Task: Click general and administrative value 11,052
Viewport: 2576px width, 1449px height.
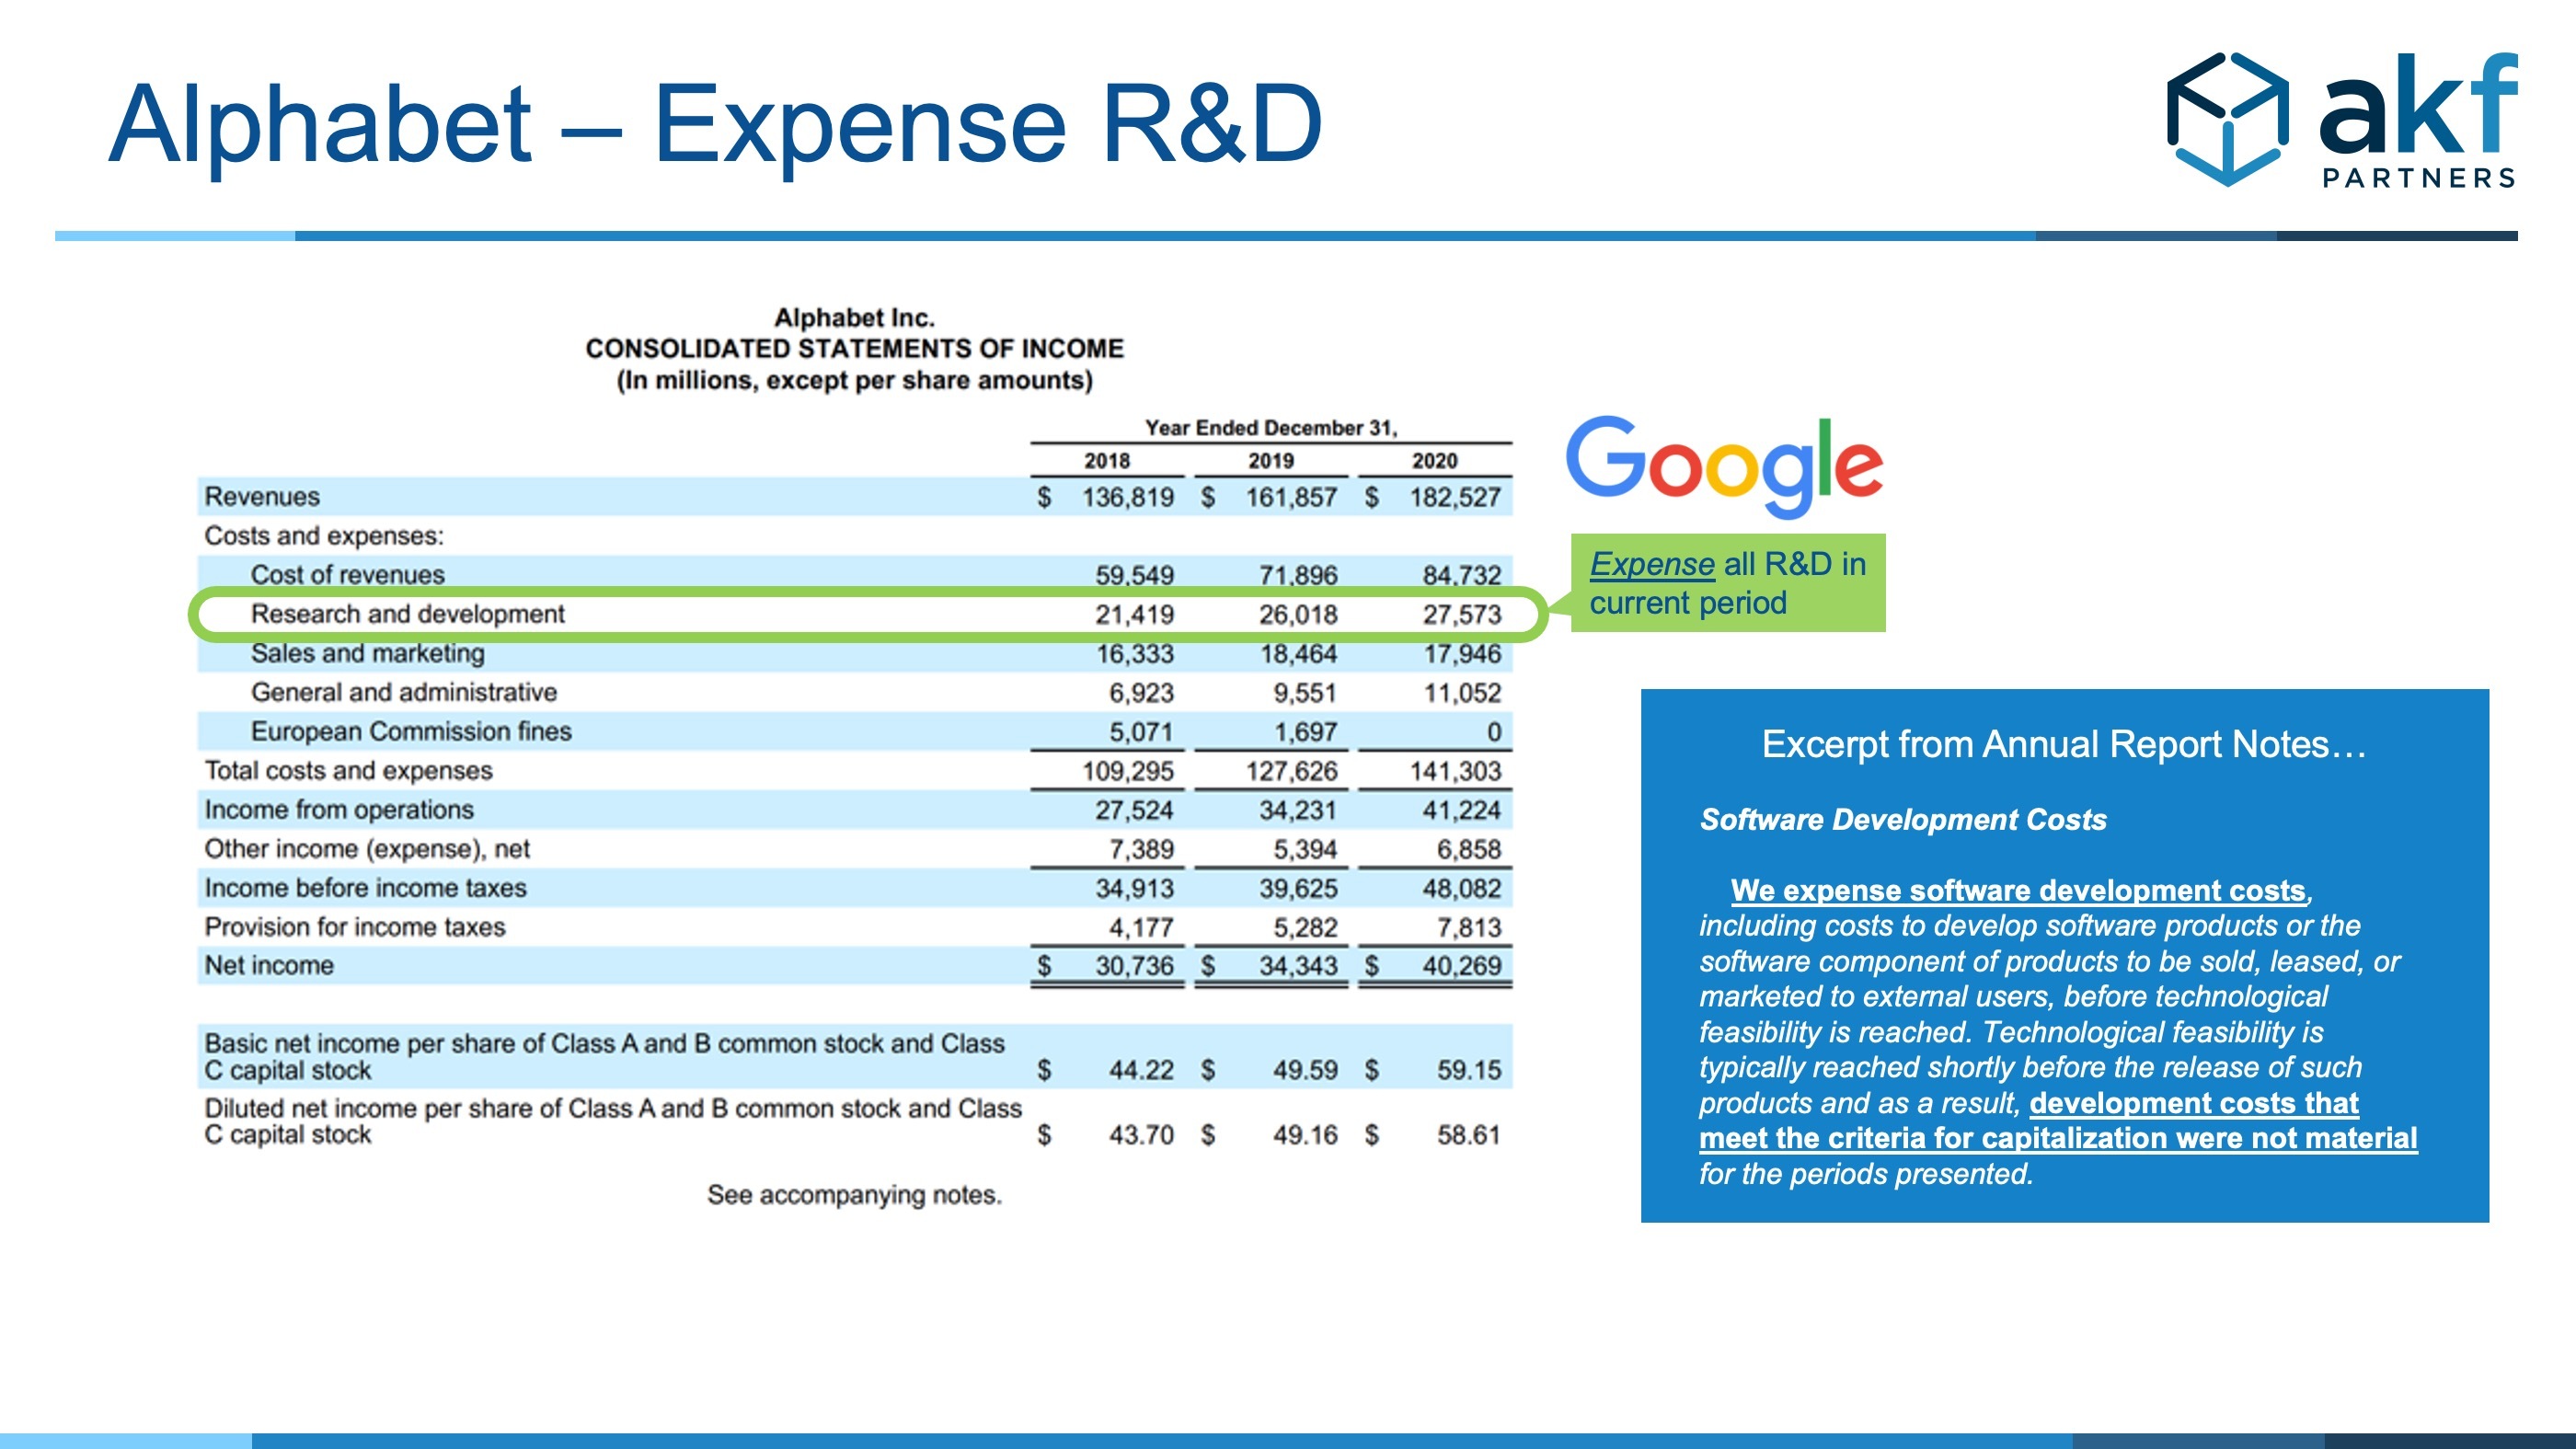Action: pyautogui.click(x=1462, y=693)
